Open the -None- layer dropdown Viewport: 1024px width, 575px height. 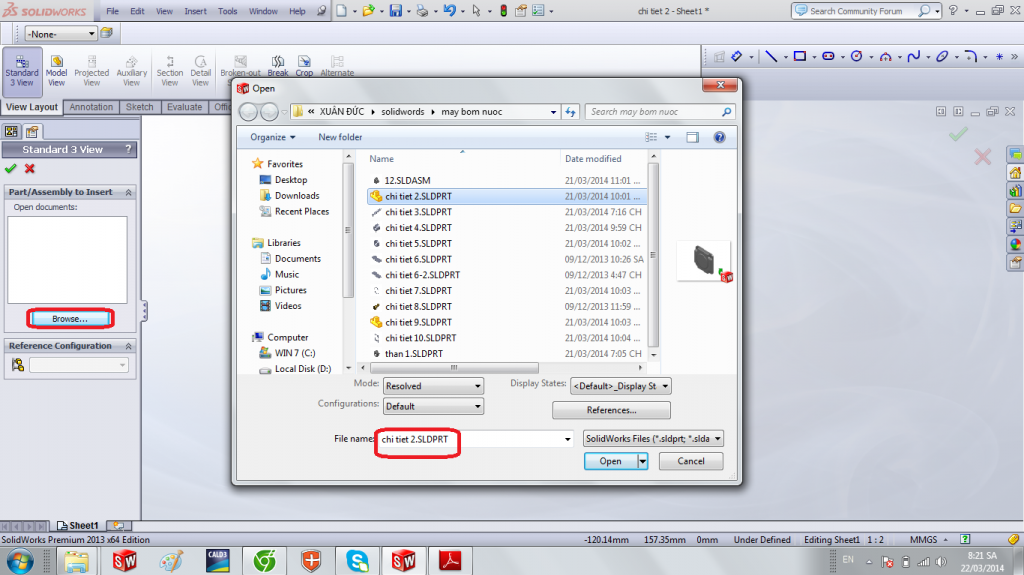coord(61,34)
